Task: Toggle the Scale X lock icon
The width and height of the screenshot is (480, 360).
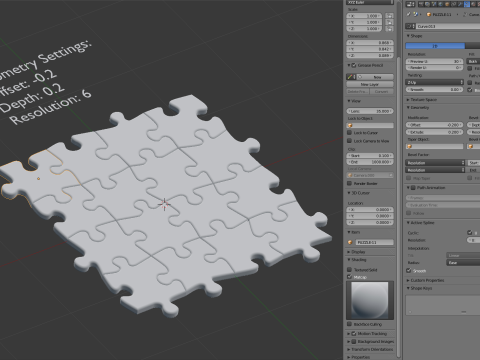Action: click(x=389, y=16)
